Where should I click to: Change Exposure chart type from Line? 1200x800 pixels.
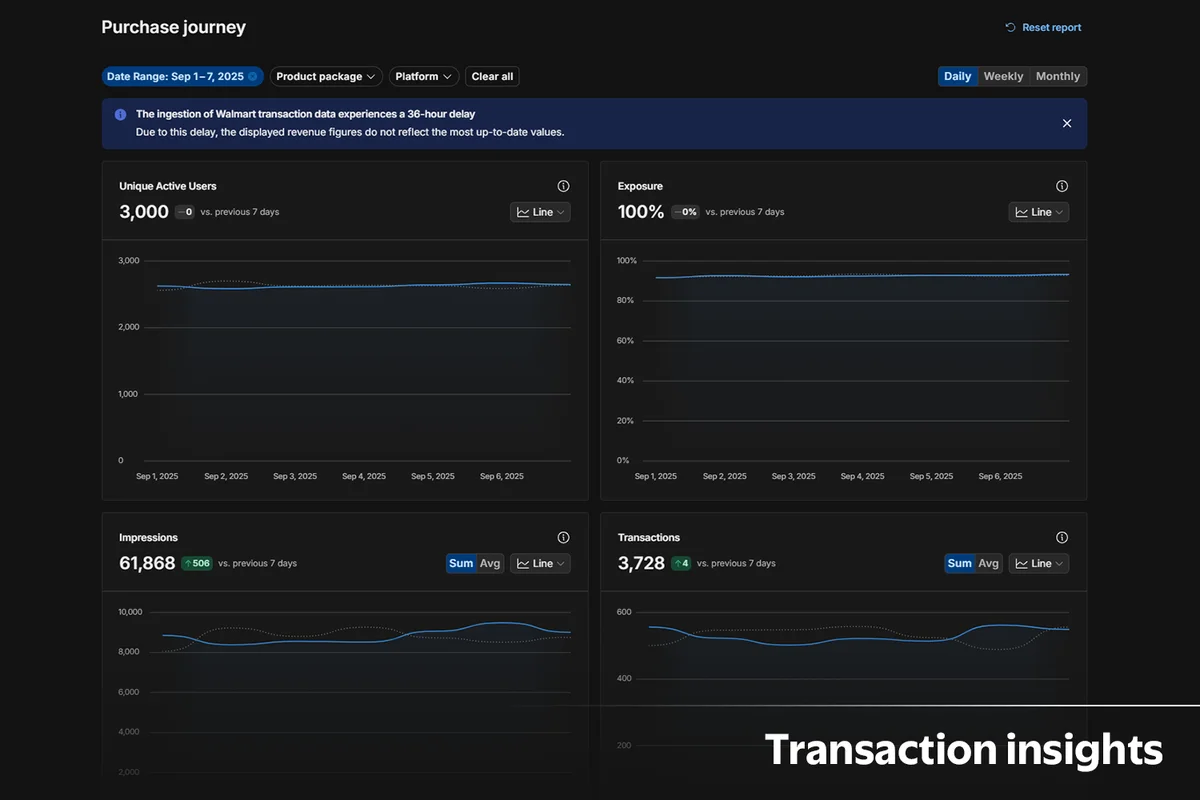click(x=1038, y=212)
